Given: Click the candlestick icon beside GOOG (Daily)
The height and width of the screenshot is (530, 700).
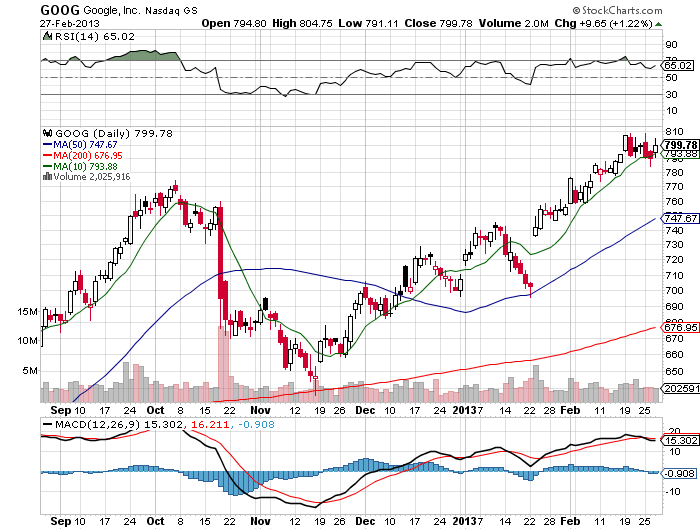Looking at the screenshot, I should (x=47, y=133).
